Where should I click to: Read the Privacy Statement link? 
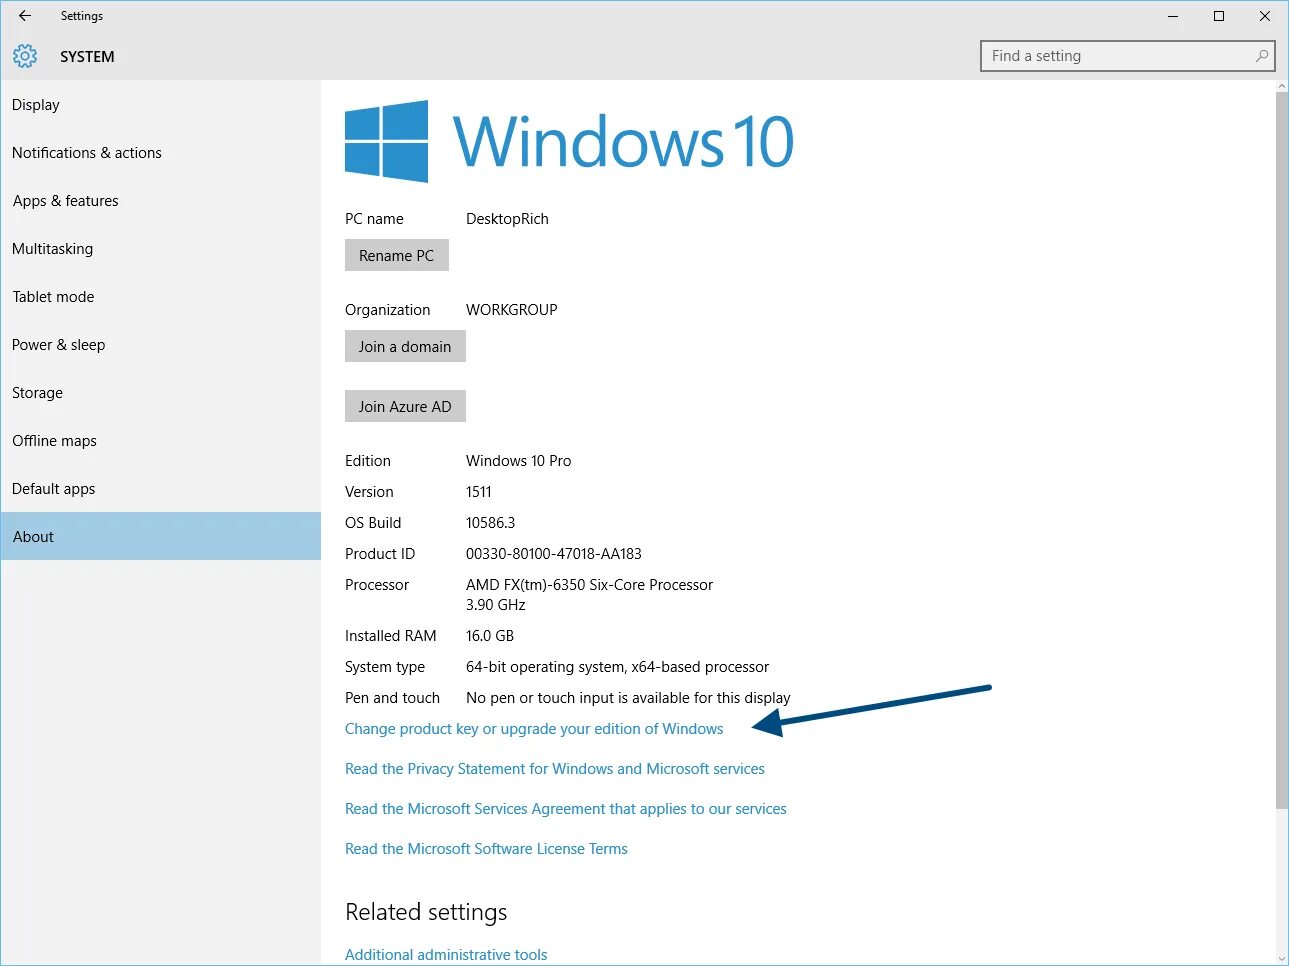tap(555, 769)
